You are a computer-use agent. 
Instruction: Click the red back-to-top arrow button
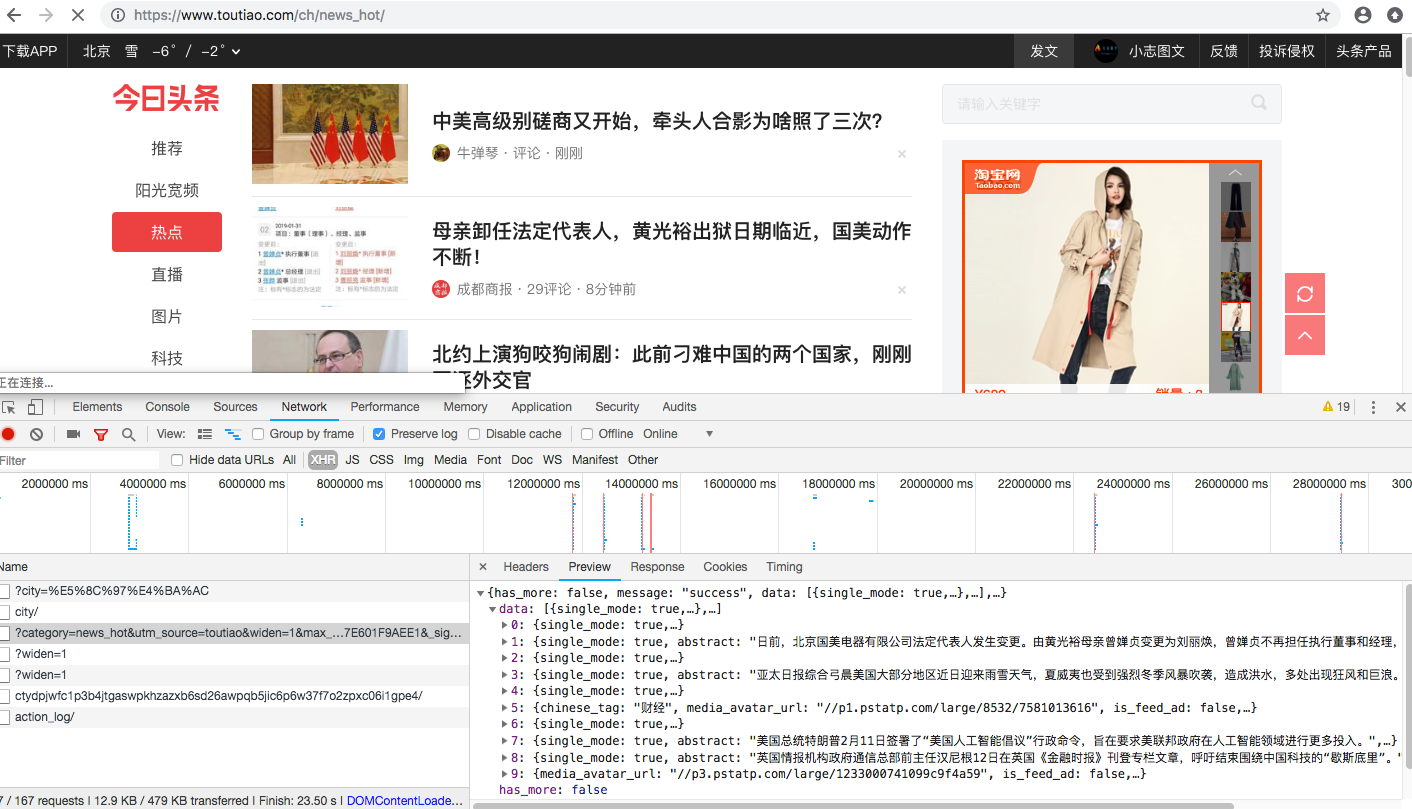click(1305, 335)
